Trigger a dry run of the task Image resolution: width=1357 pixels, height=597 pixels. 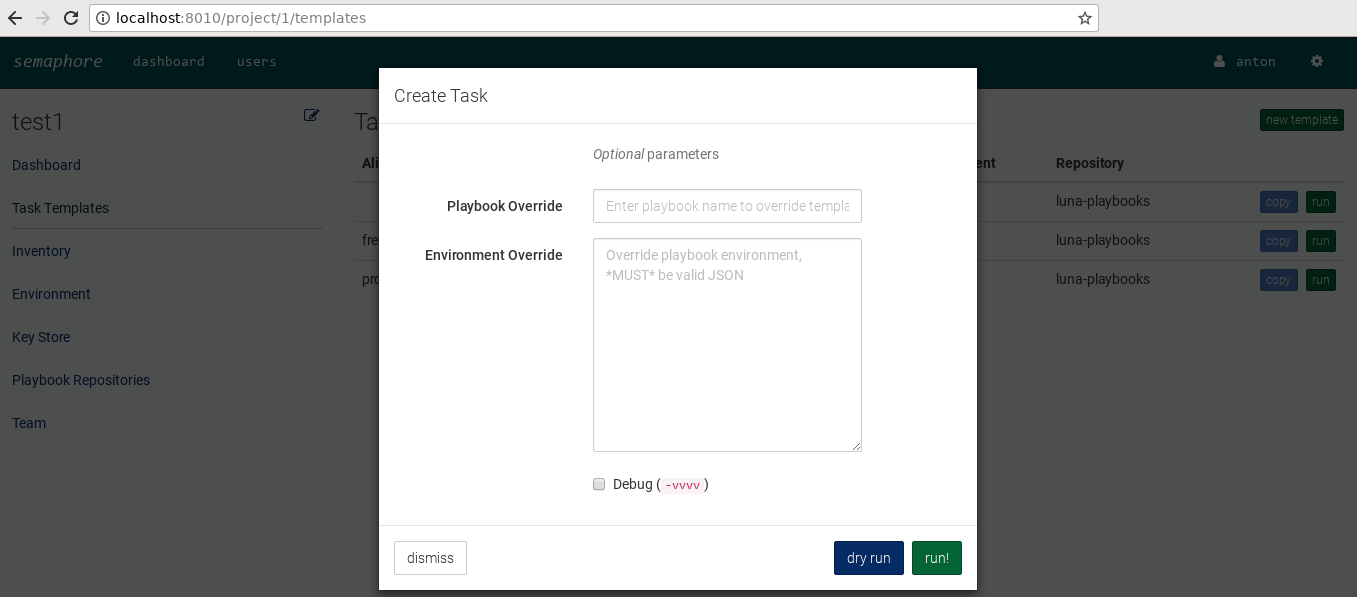868,558
